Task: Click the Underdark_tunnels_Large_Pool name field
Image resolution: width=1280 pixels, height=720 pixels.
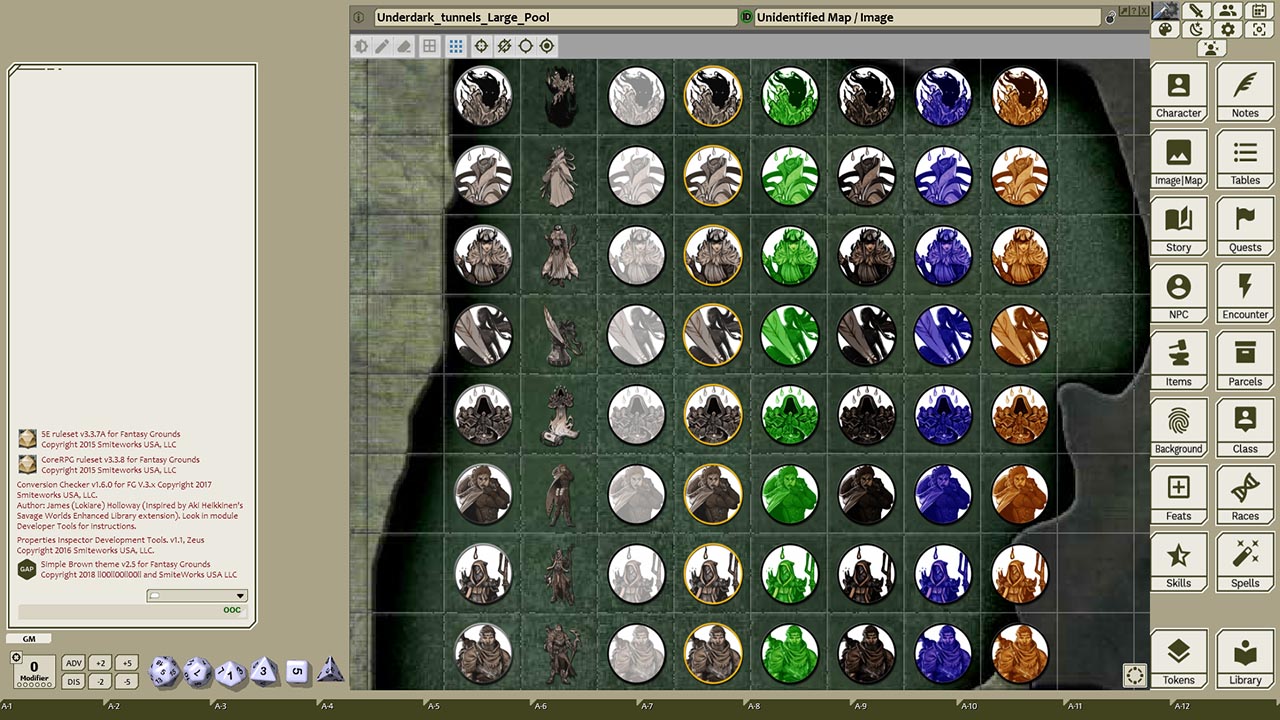Action: coord(555,18)
